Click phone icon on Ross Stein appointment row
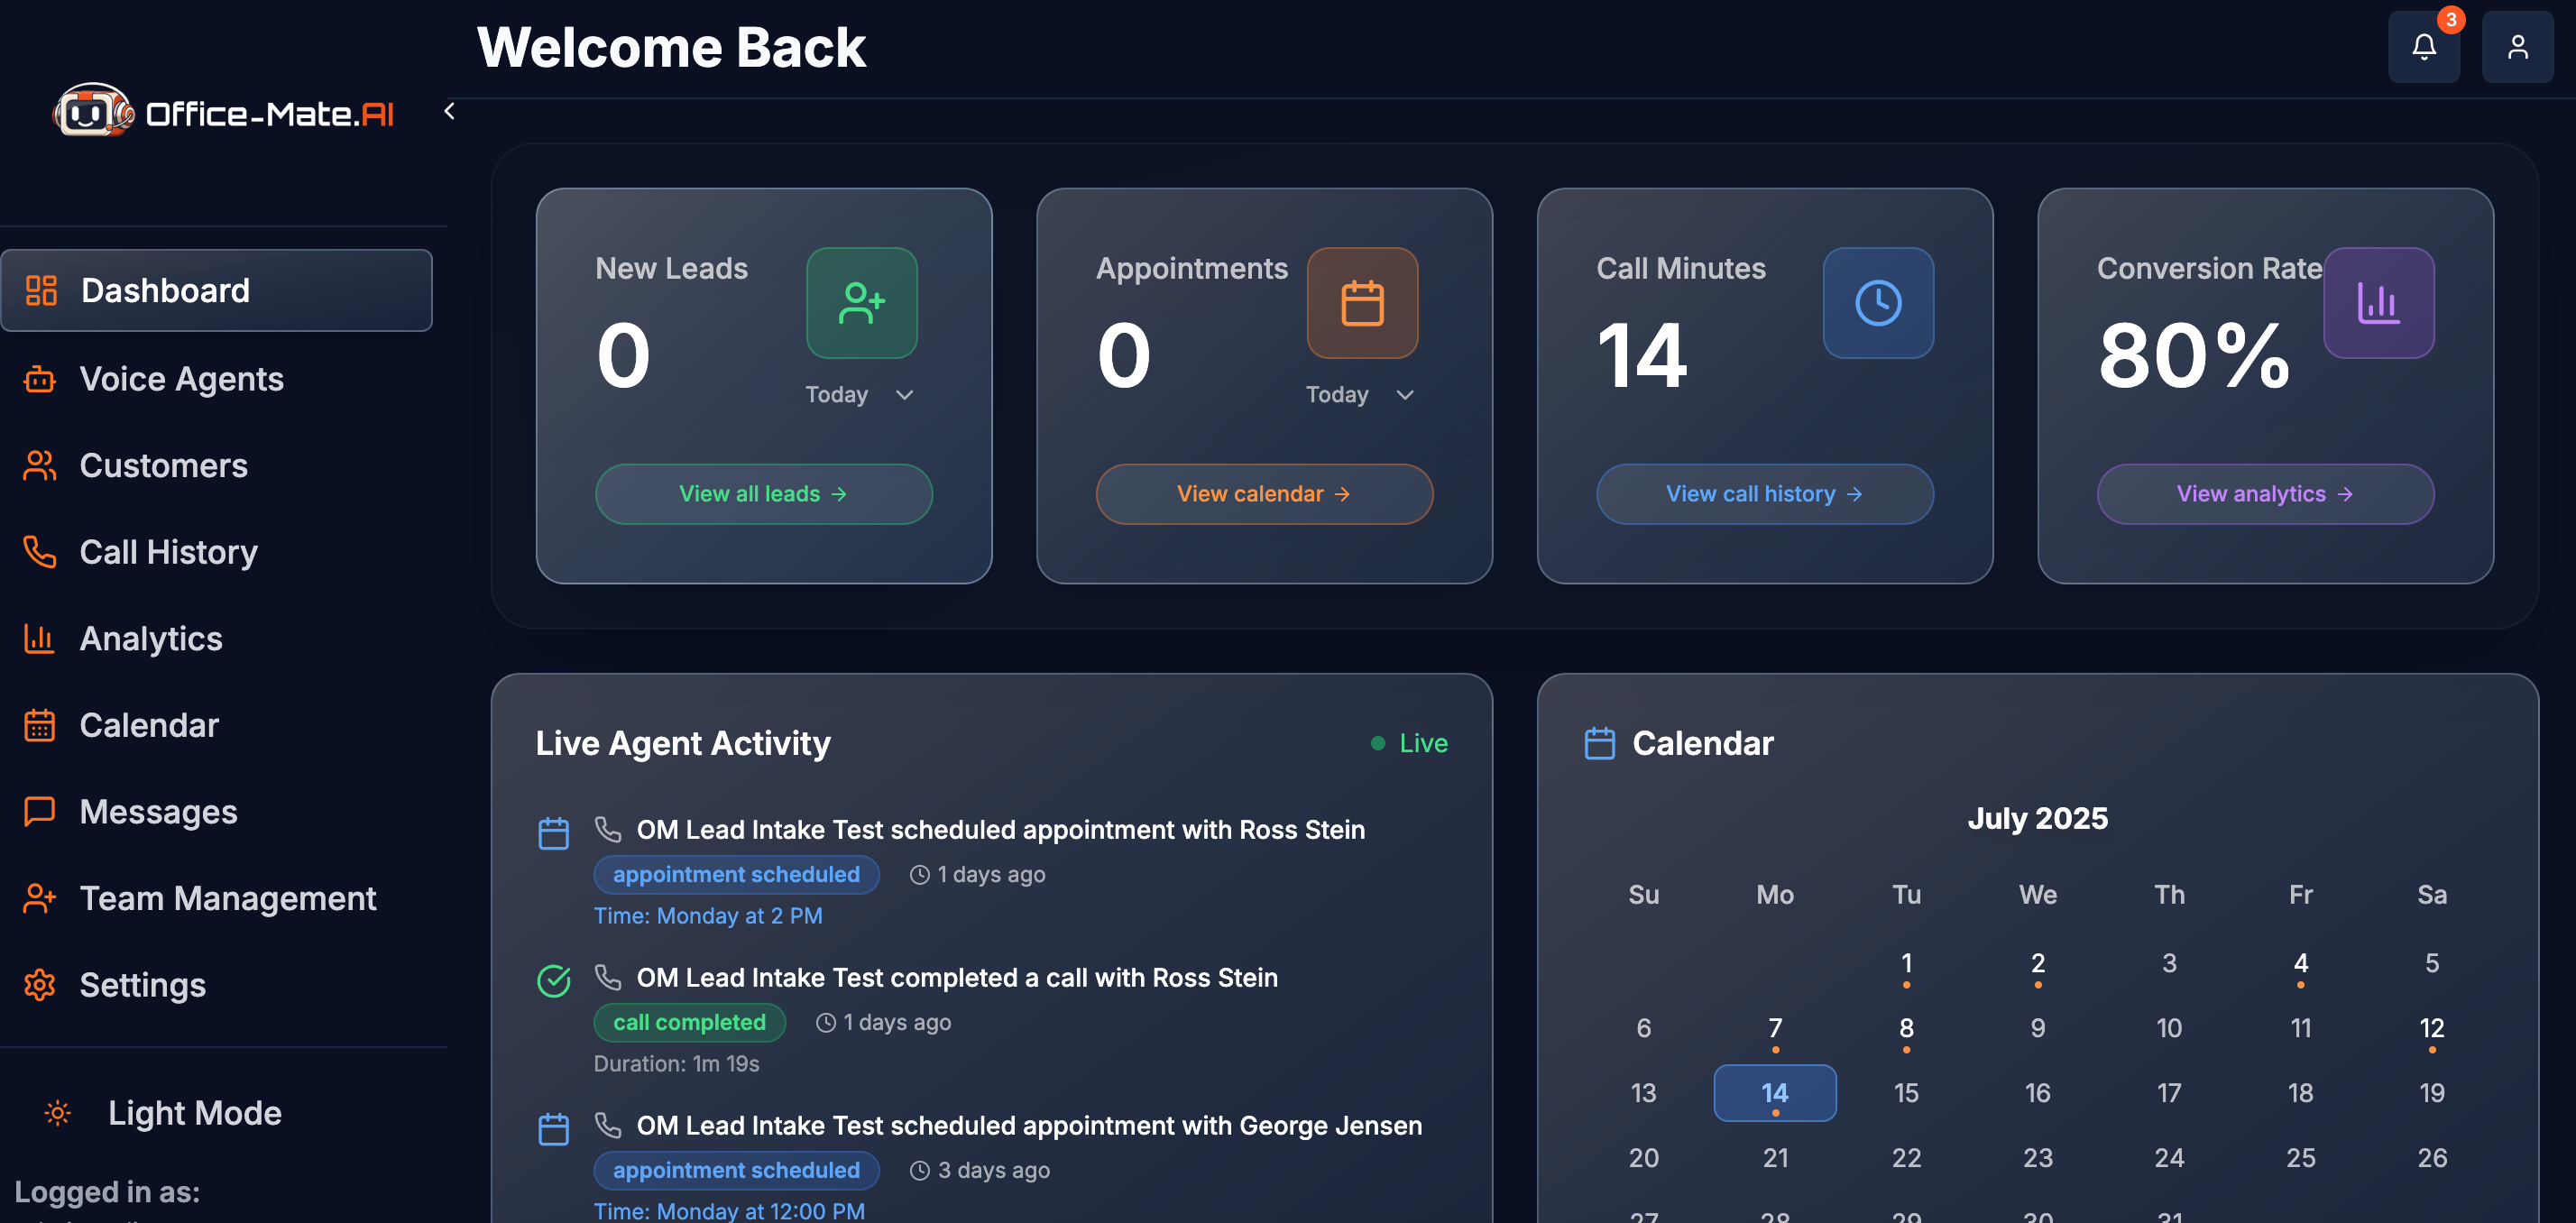 608,829
